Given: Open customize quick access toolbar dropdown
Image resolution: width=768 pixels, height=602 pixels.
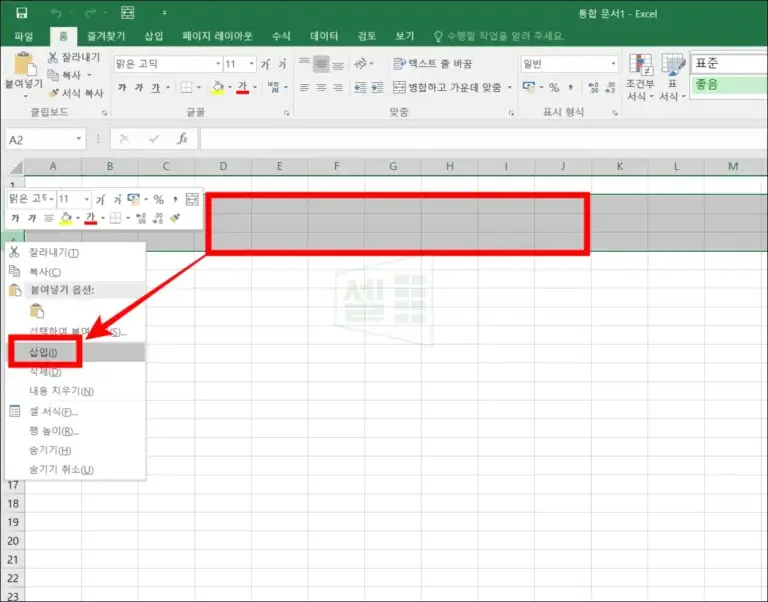Looking at the screenshot, I should pos(164,13).
